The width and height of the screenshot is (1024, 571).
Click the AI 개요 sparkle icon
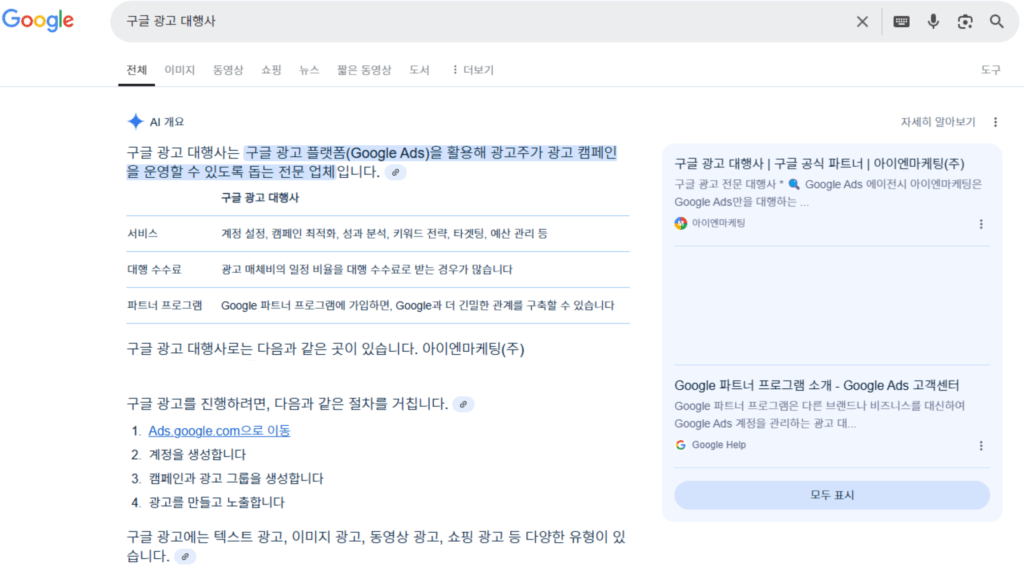pos(135,122)
